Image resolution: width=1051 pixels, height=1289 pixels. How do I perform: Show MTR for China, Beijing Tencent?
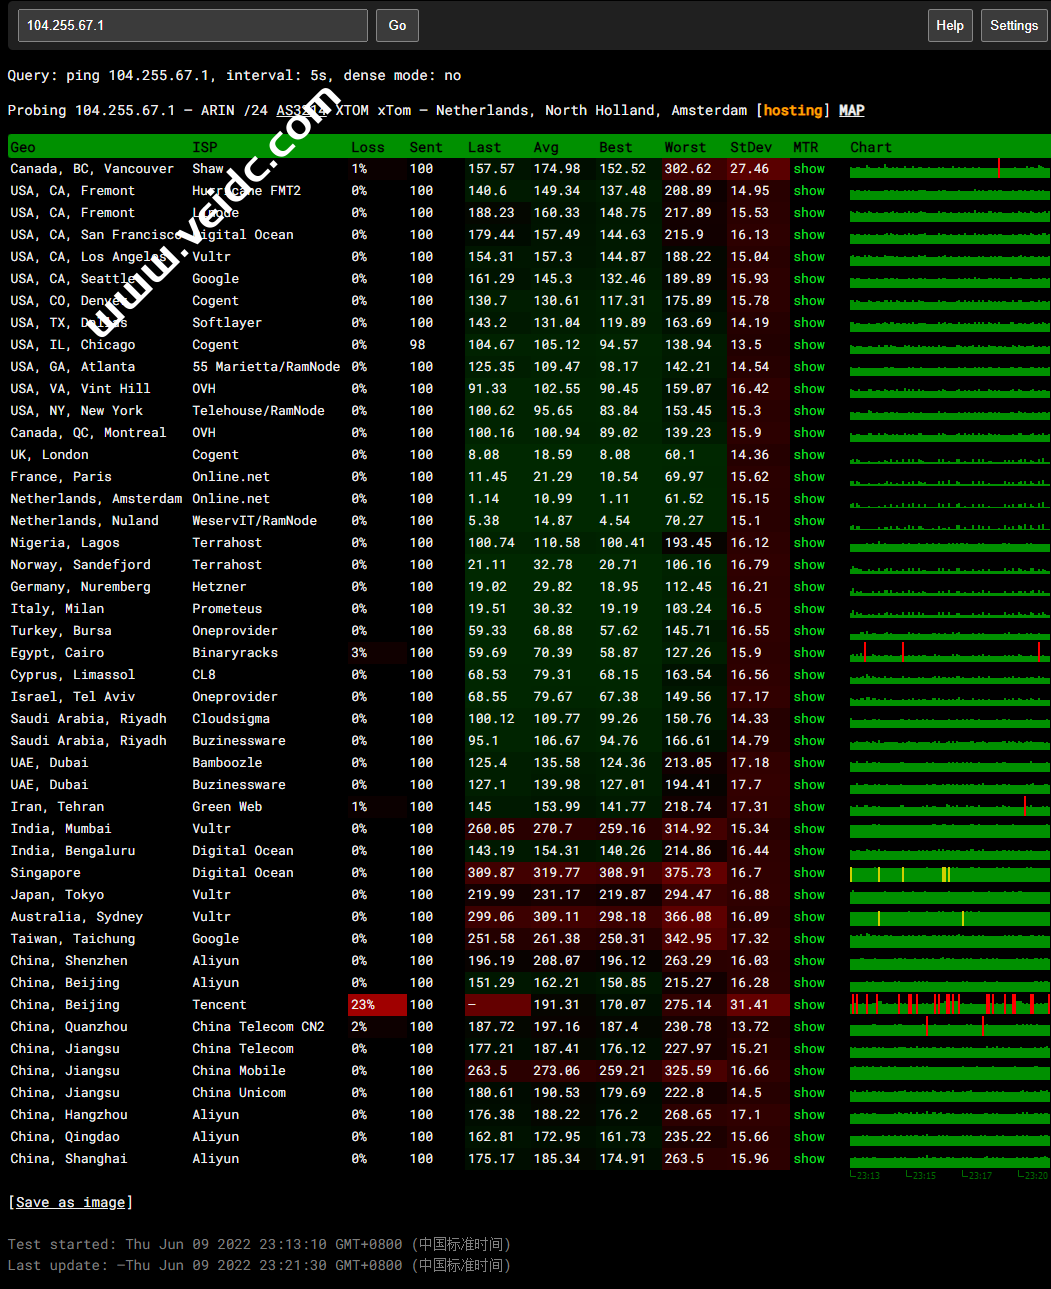click(809, 1005)
